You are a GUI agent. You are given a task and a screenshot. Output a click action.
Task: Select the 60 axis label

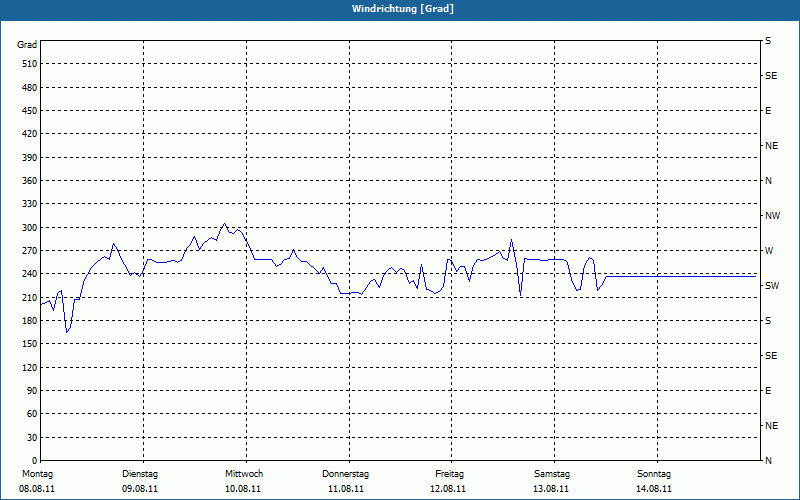[32, 414]
